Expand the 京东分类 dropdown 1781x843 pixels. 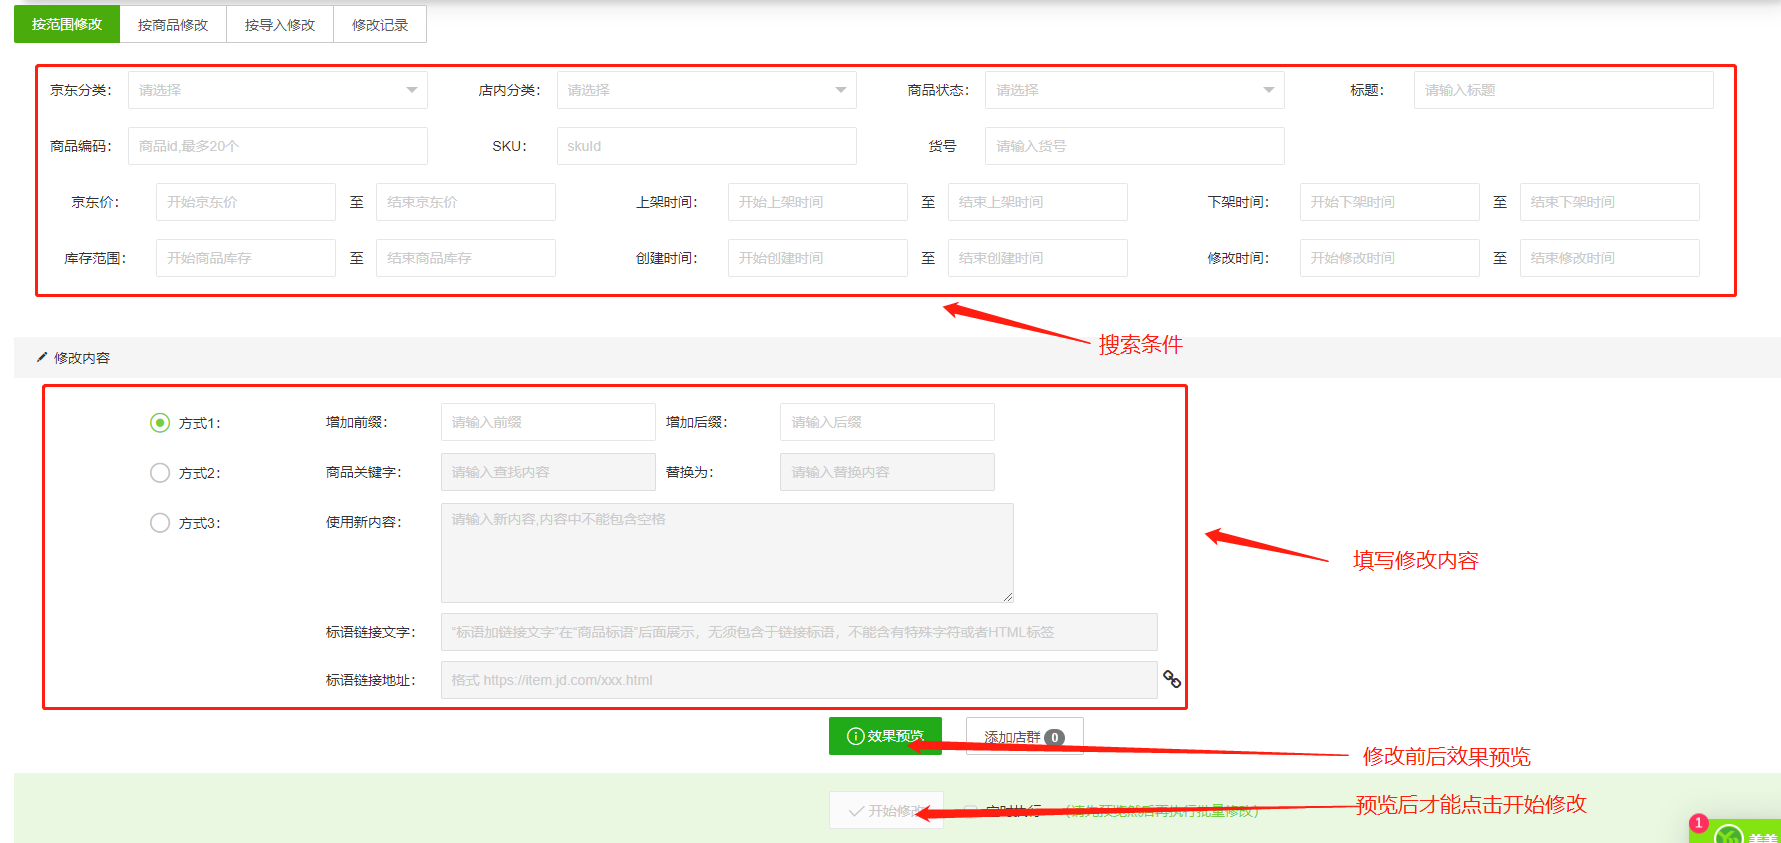pos(277,90)
